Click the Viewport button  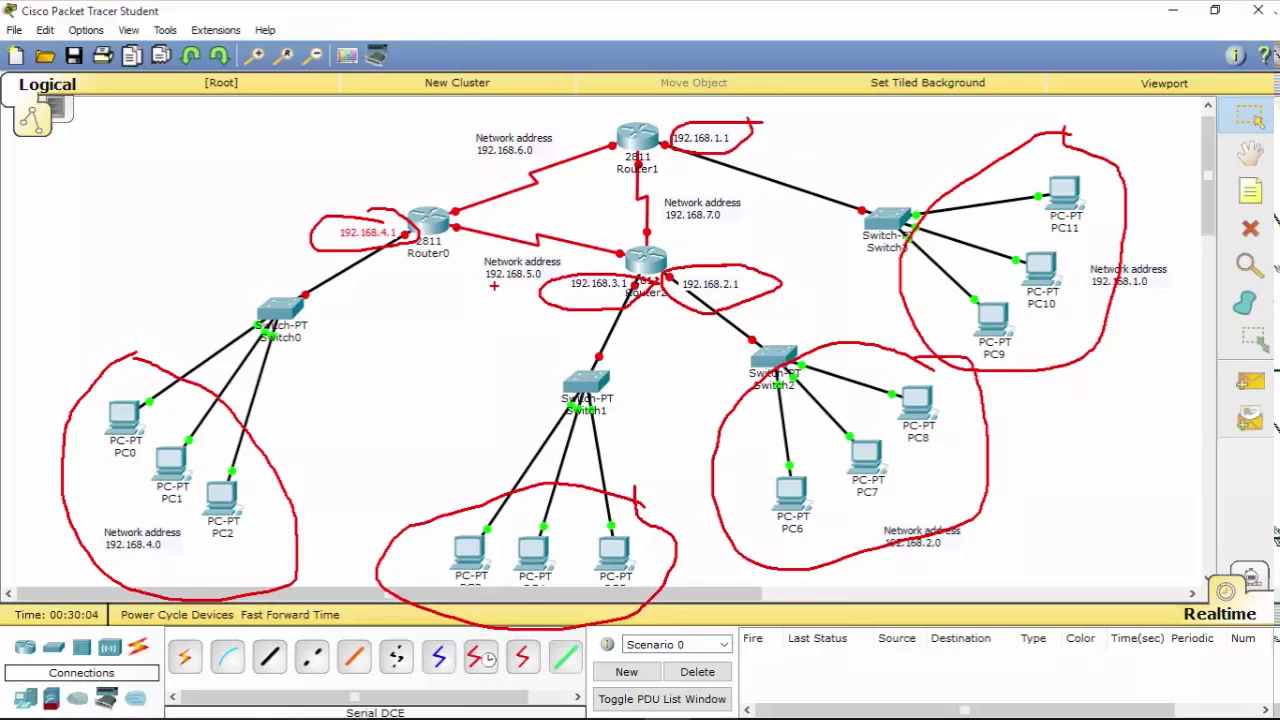tap(1164, 83)
